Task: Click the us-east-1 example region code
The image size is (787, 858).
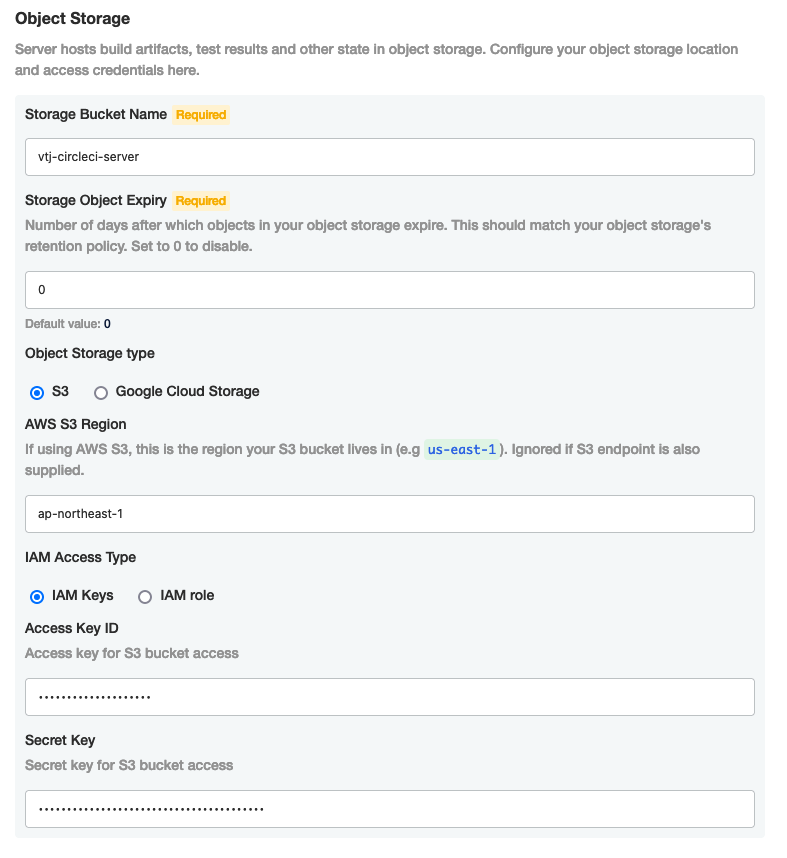Action: coord(461,450)
